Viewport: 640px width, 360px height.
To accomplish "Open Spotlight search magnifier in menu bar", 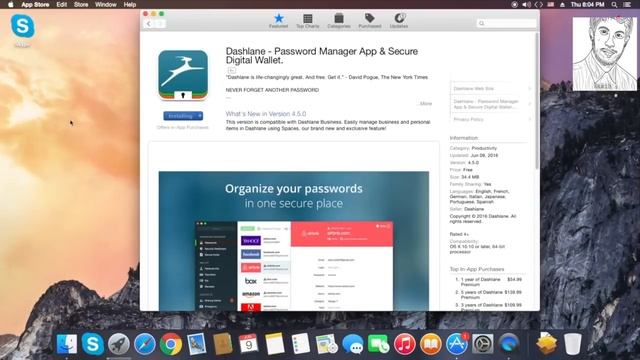I will [614, 4].
